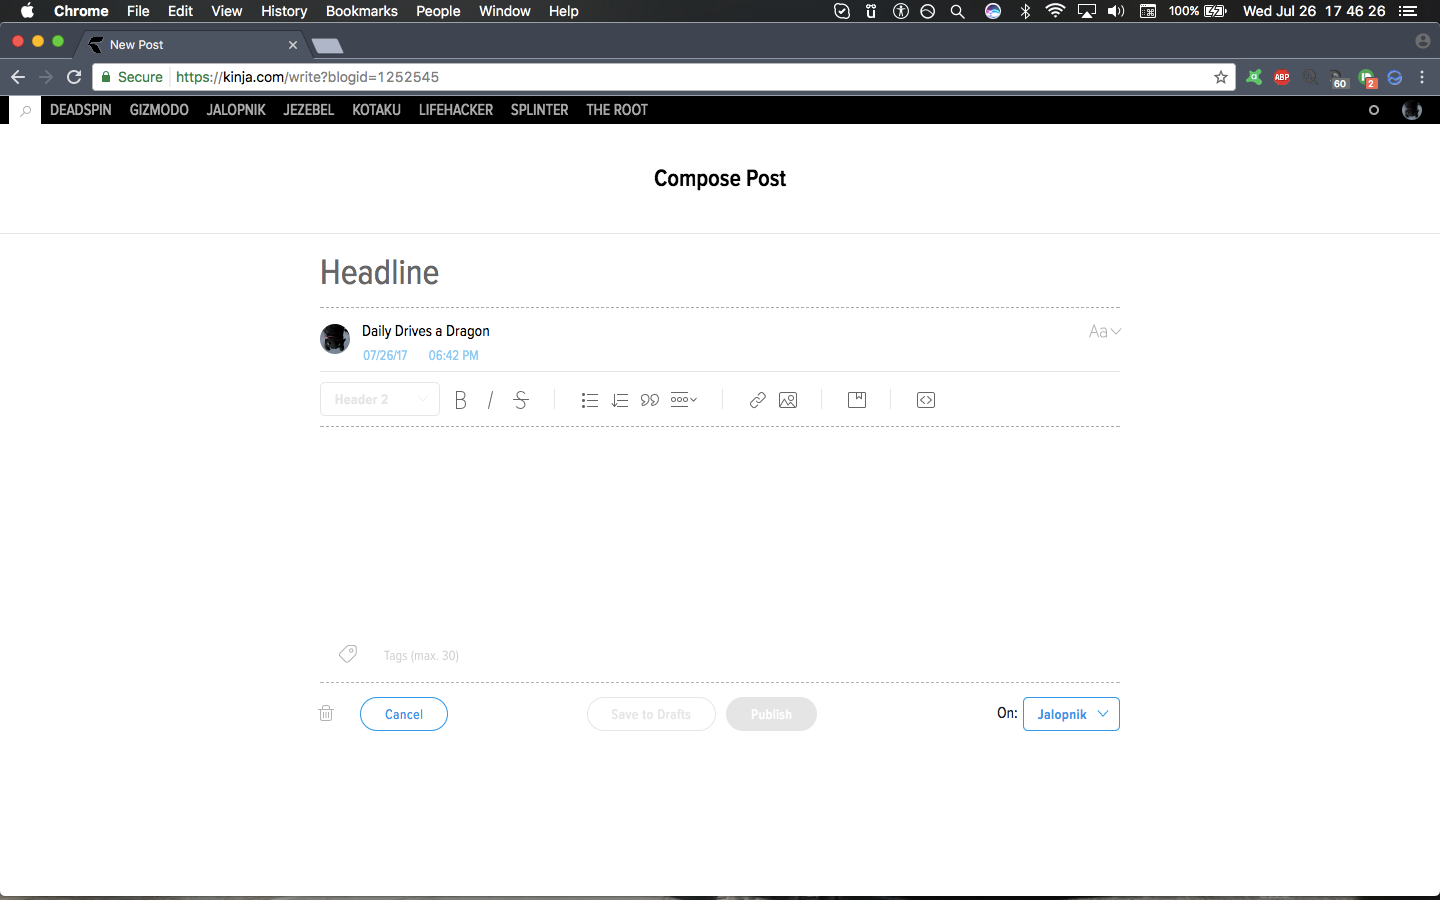Click the Cancel button
The height and width of the screenshot is (900, 1440).
pos(404,714)
